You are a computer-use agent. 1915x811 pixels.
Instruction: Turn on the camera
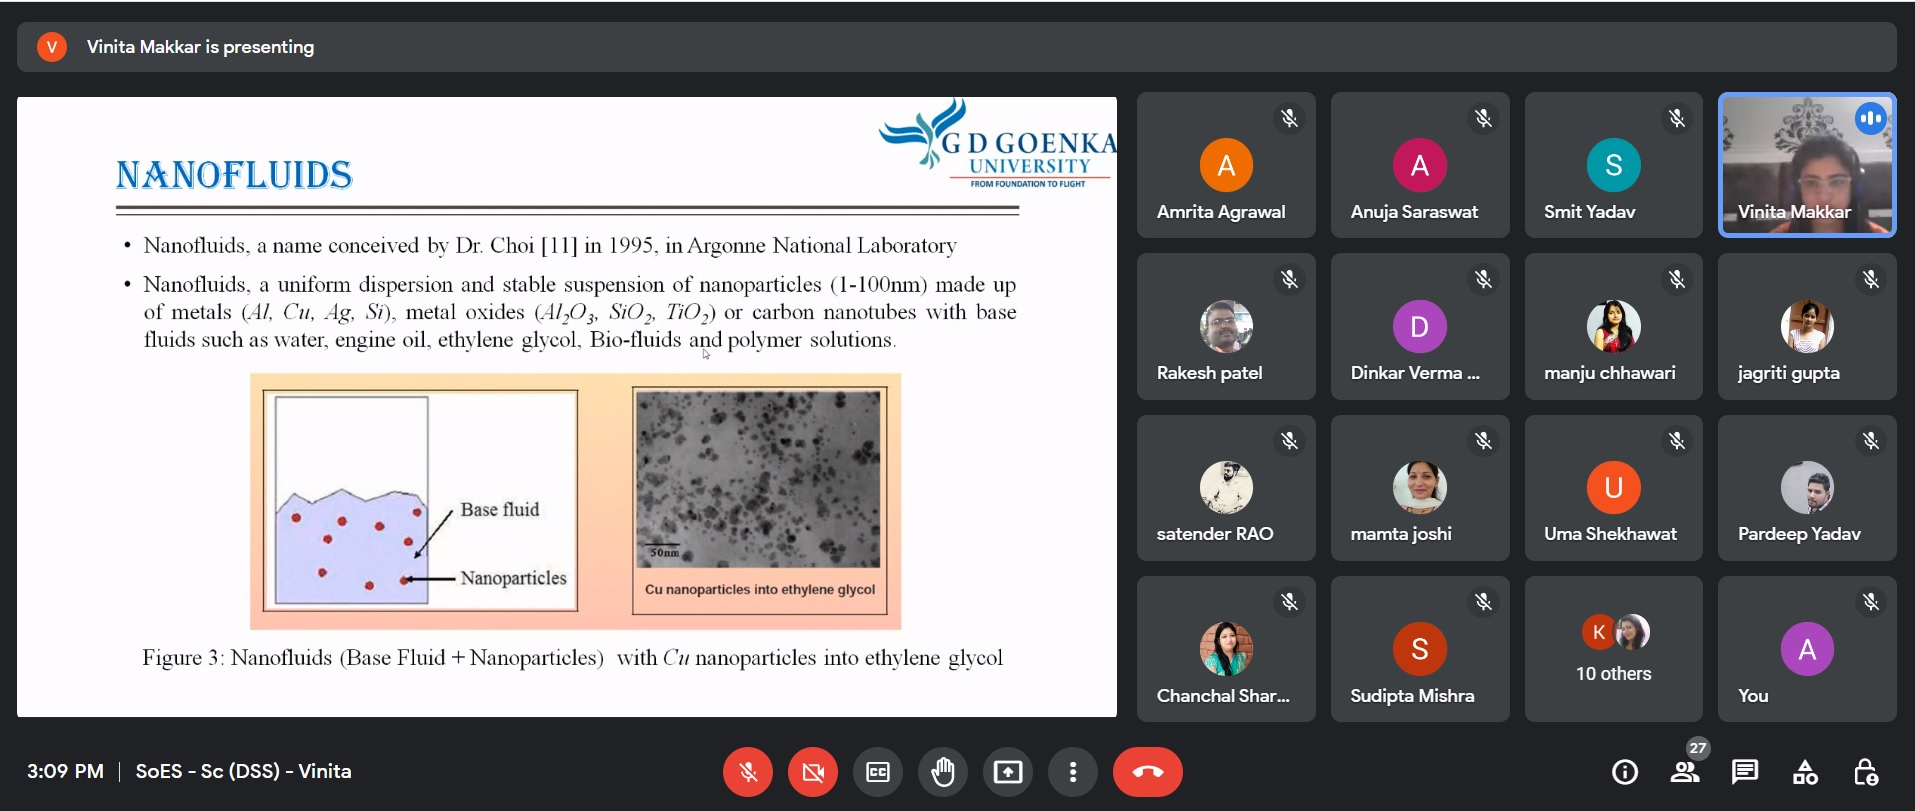point(813,772)
